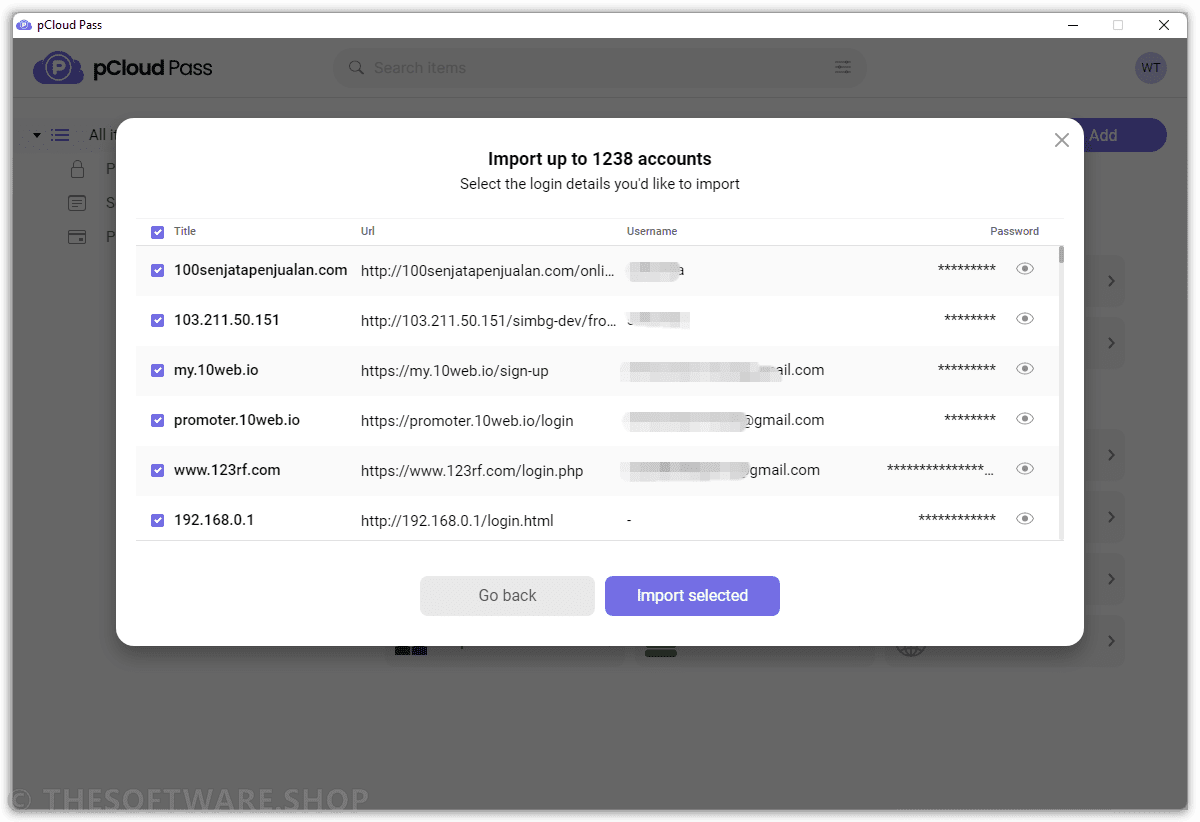Viewport: 1200px width, 822px height.
Task: Click the pCloud Pass logo icon
Action: (58, 68)
